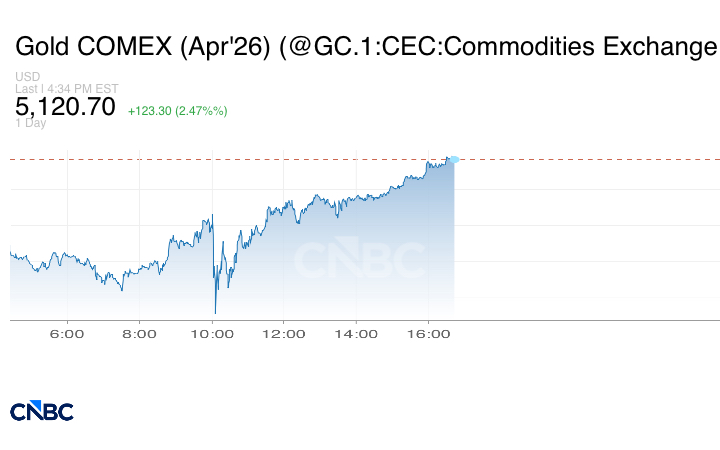Jump to the 10:00 axis label
The width and height of the screenshot is (720, 450).
tap(213, 334)
